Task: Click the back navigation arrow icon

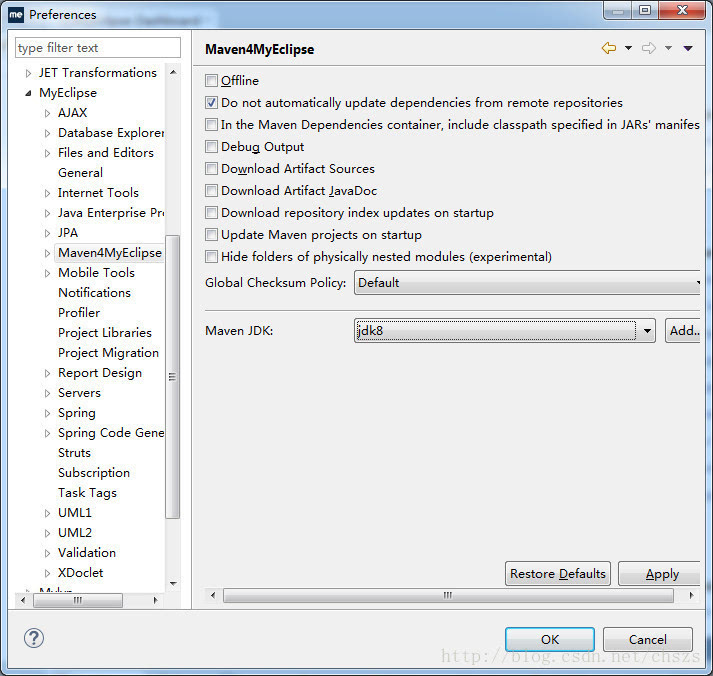Action: (608, 48)
